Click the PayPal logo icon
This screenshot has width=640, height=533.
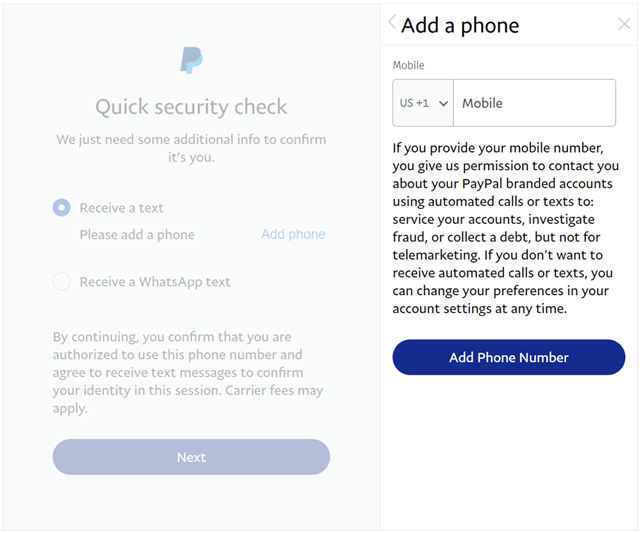point(191,60)
